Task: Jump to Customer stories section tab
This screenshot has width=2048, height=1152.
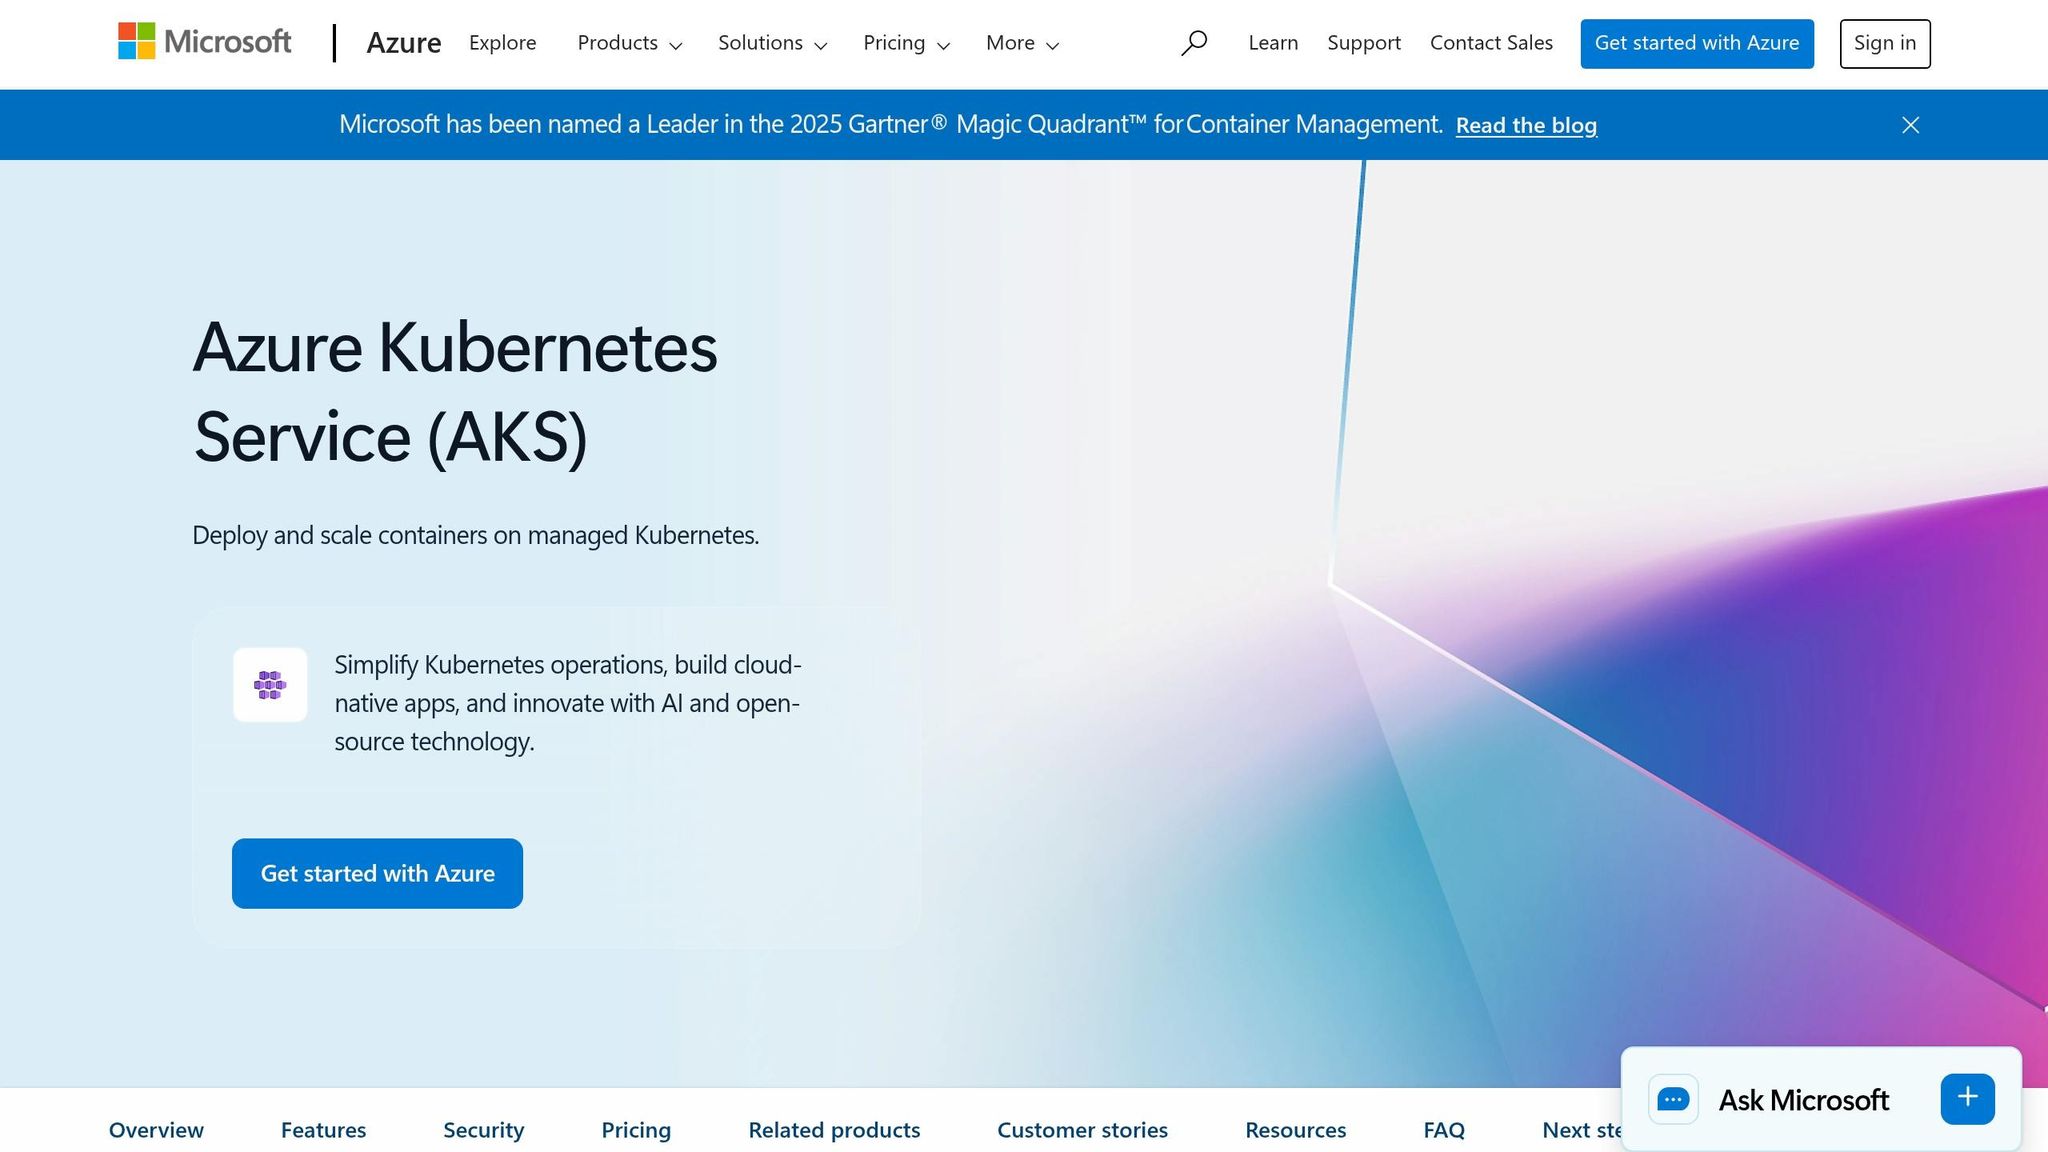Action: tap(1082, 1130)
